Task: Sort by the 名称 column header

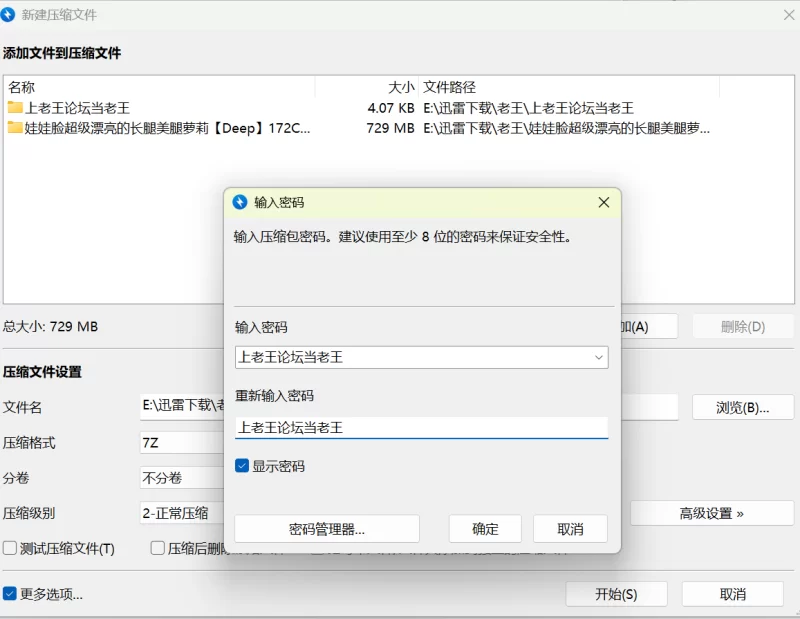Action: pyautogui.click(x=159, y=87)
